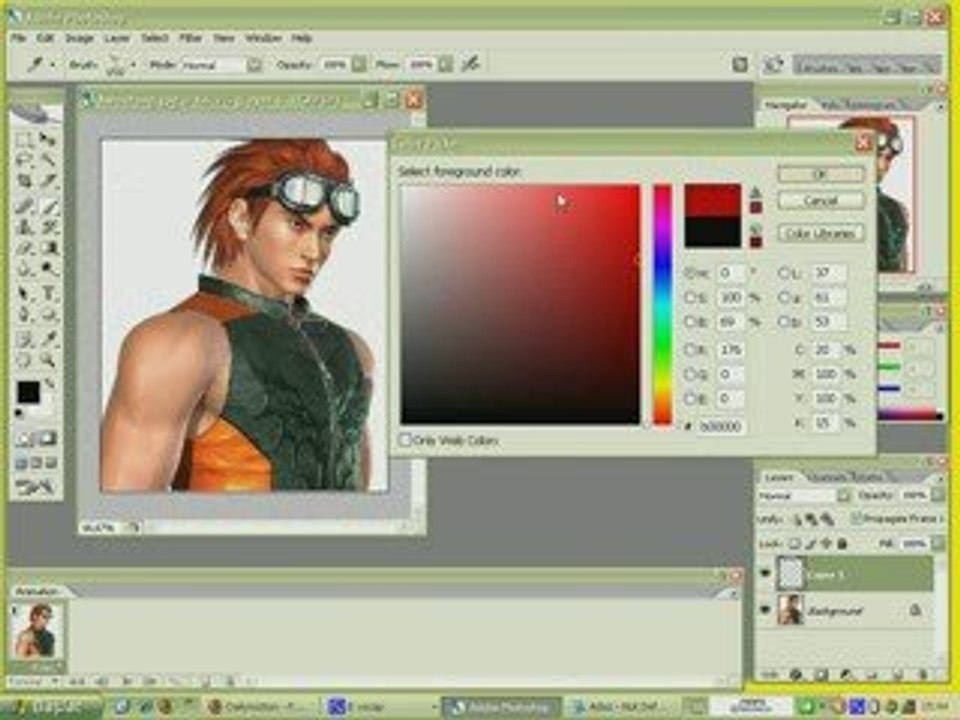This screenshot has width=960, height=720.
Task: Switch to the Navigator tab
Action: click(x=786, y=105)
